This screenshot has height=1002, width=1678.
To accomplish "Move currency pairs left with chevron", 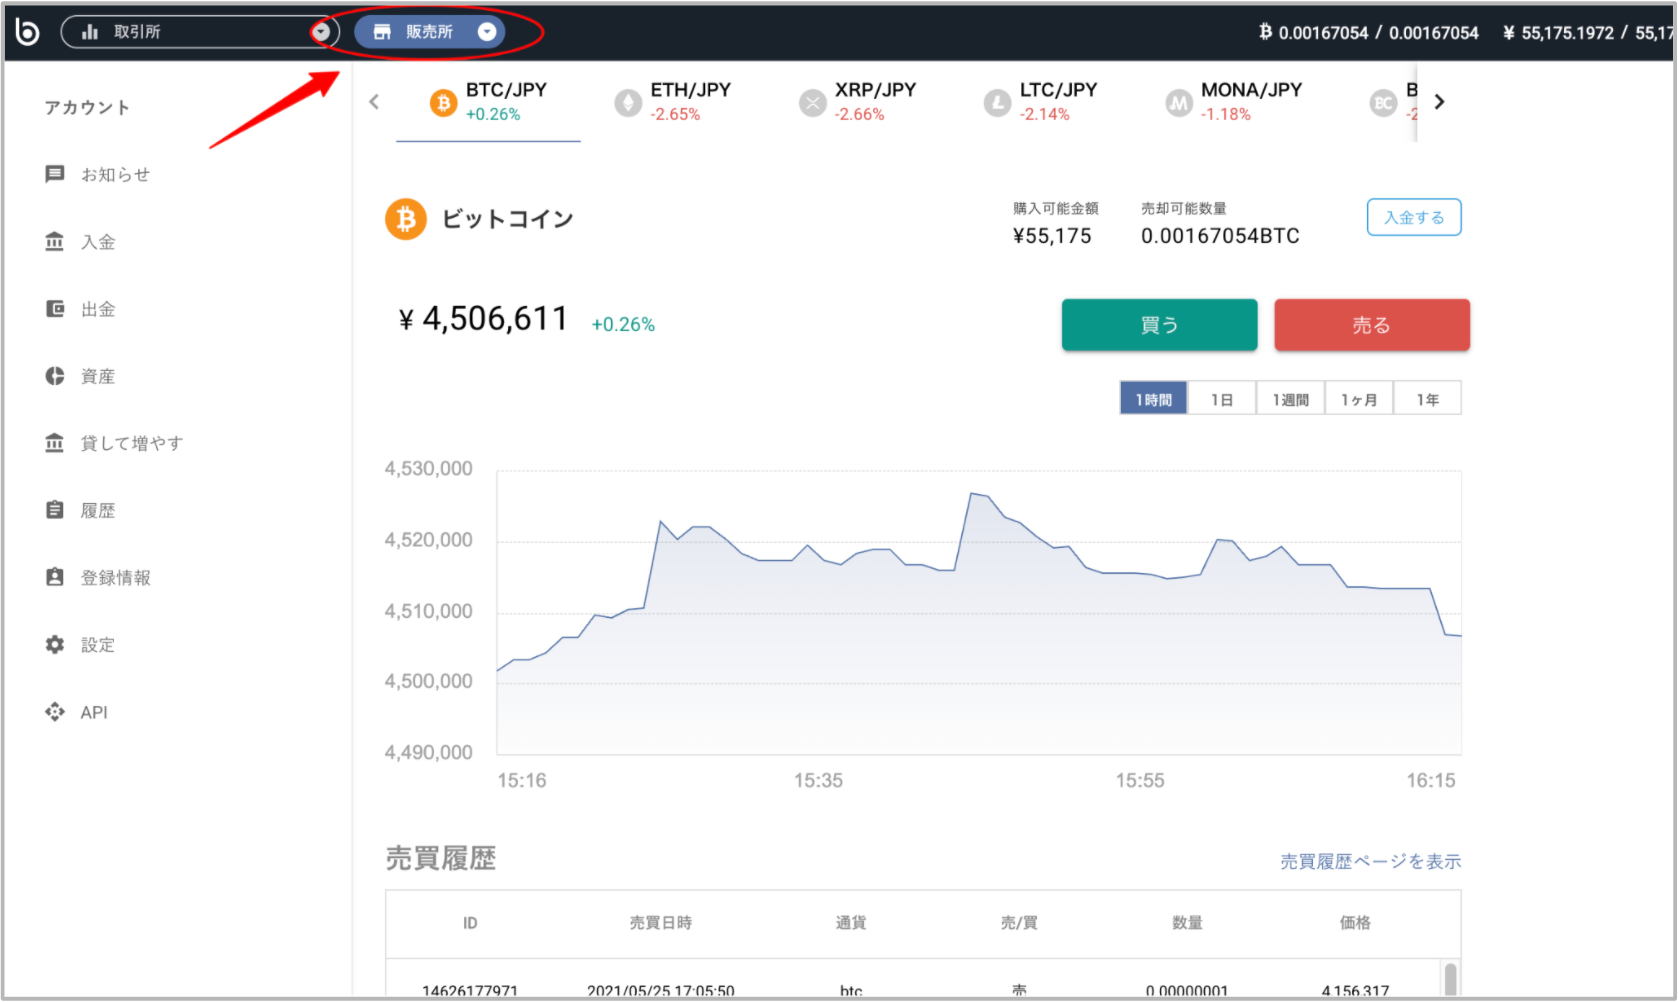I will tap(374, 101).
